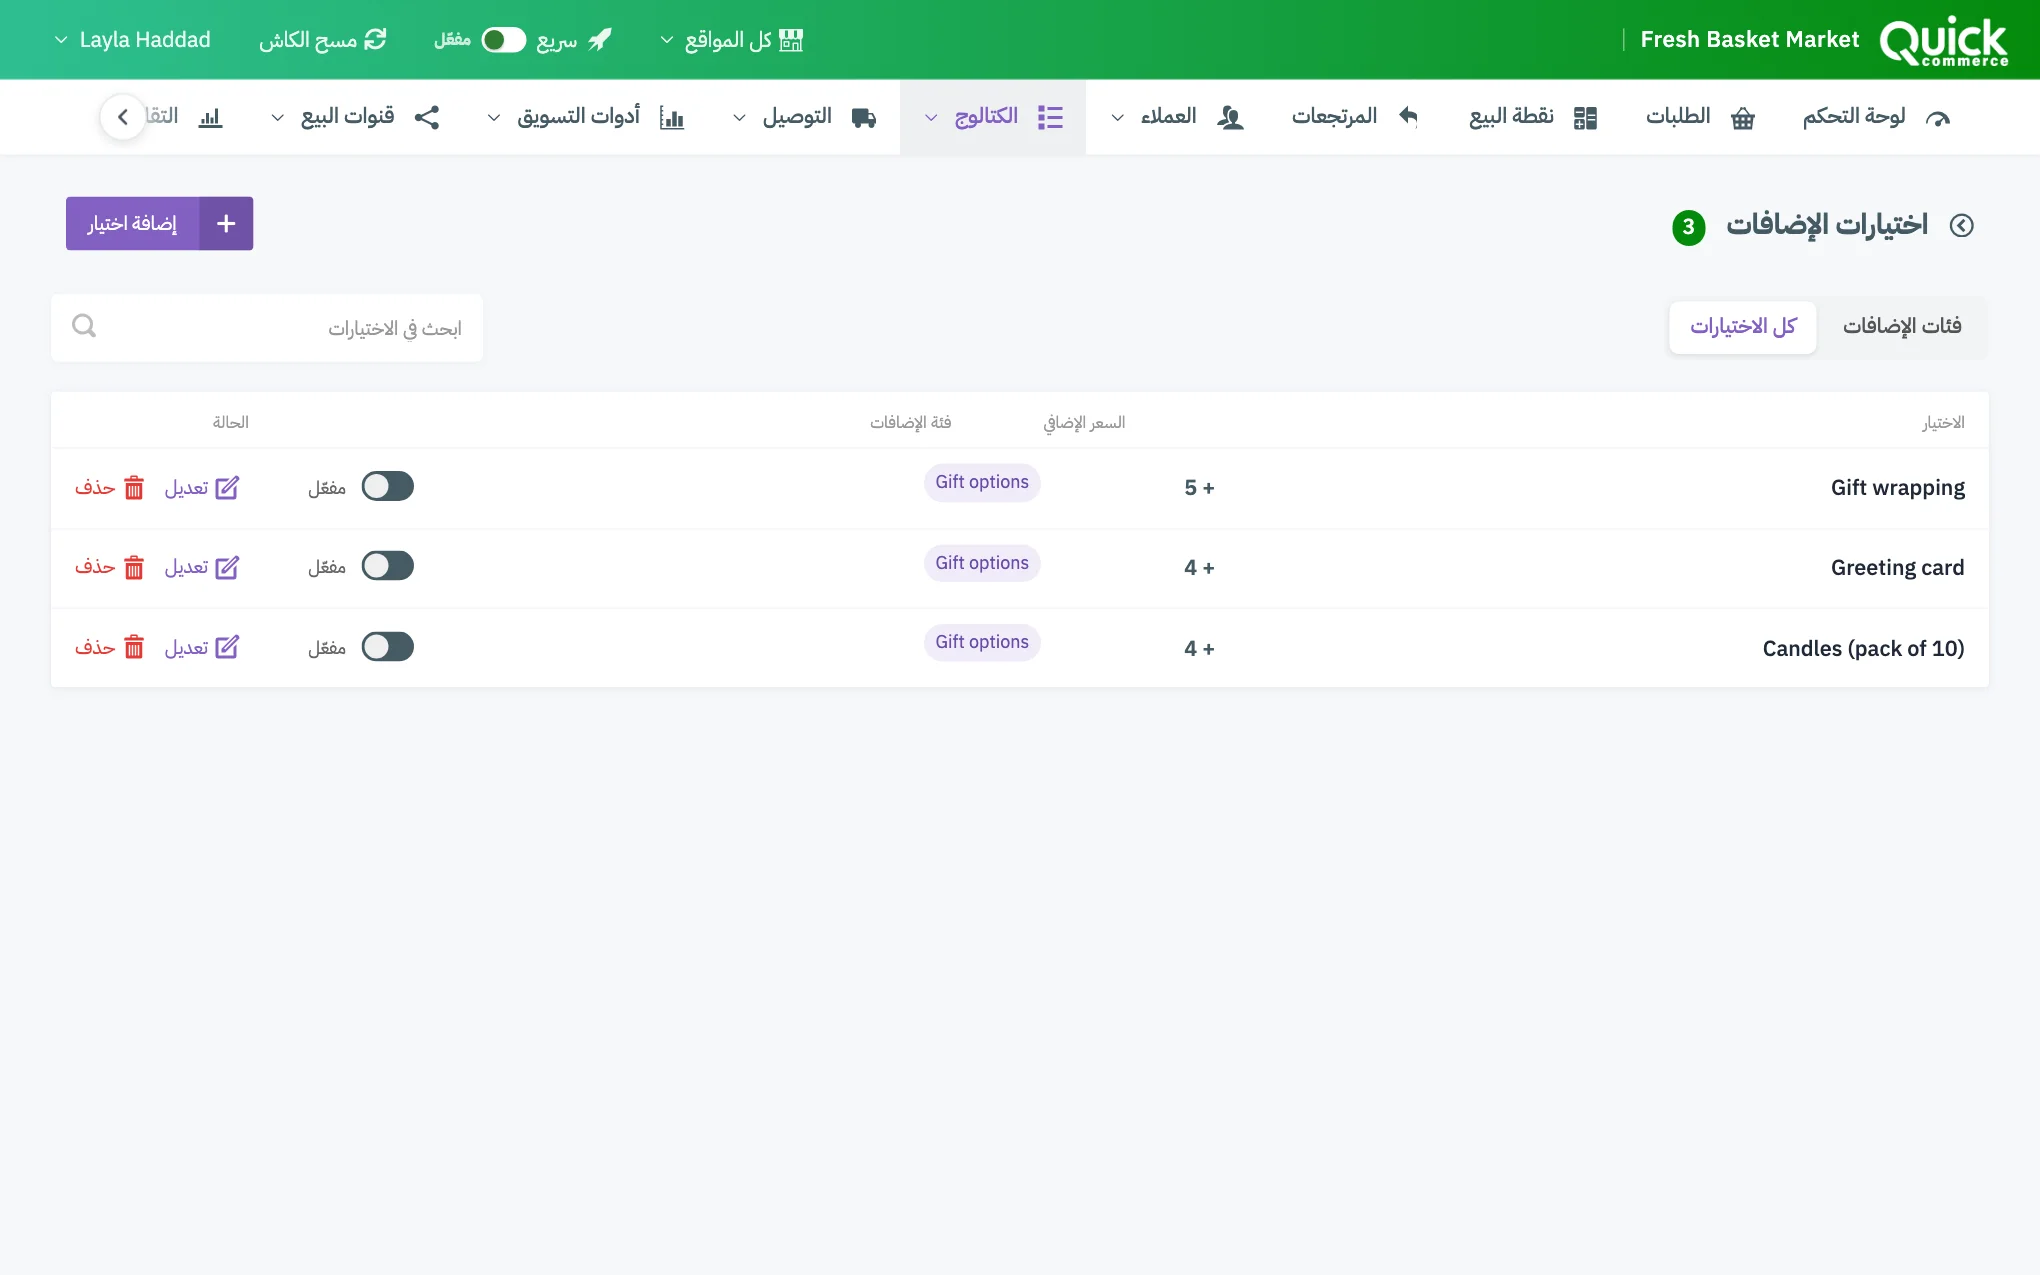Click Gift options tag in Gift wrapping row
Screen dimensions: 2040x1275
(982, 483)
